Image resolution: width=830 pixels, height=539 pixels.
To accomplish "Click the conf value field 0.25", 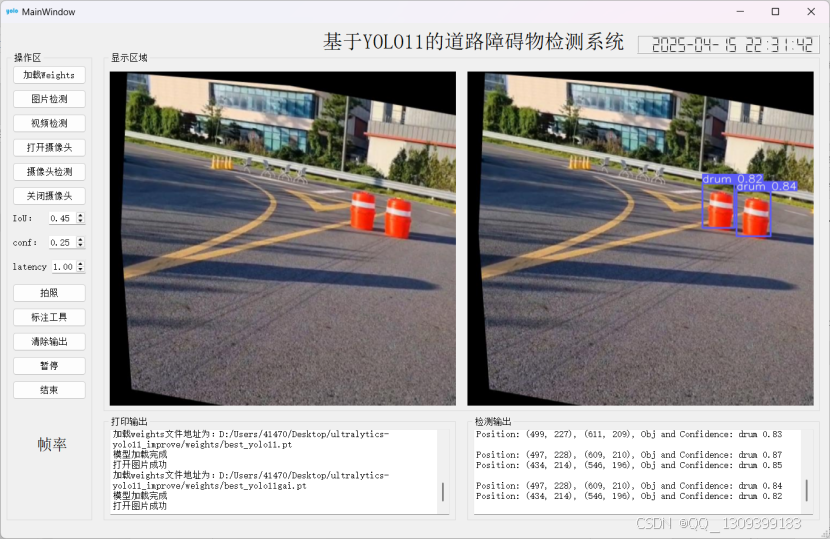I will [x=62, y=242].
